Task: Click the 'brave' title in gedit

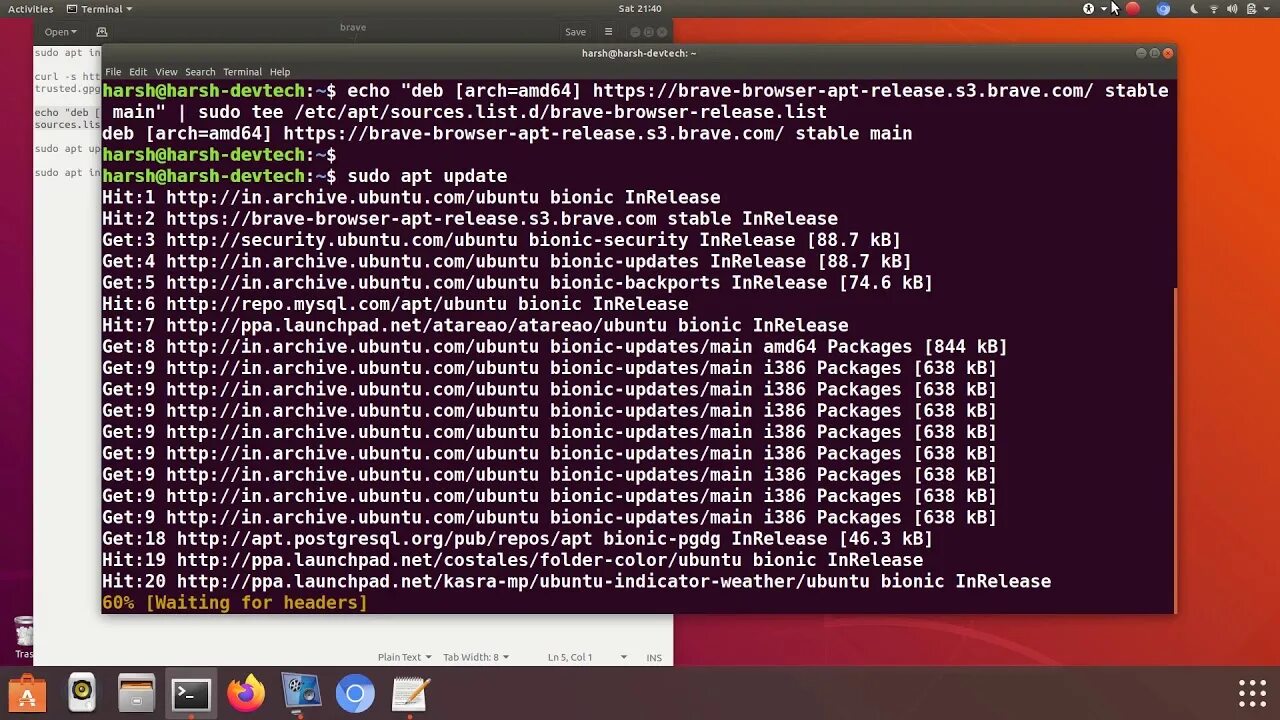Action: (353, 27)
